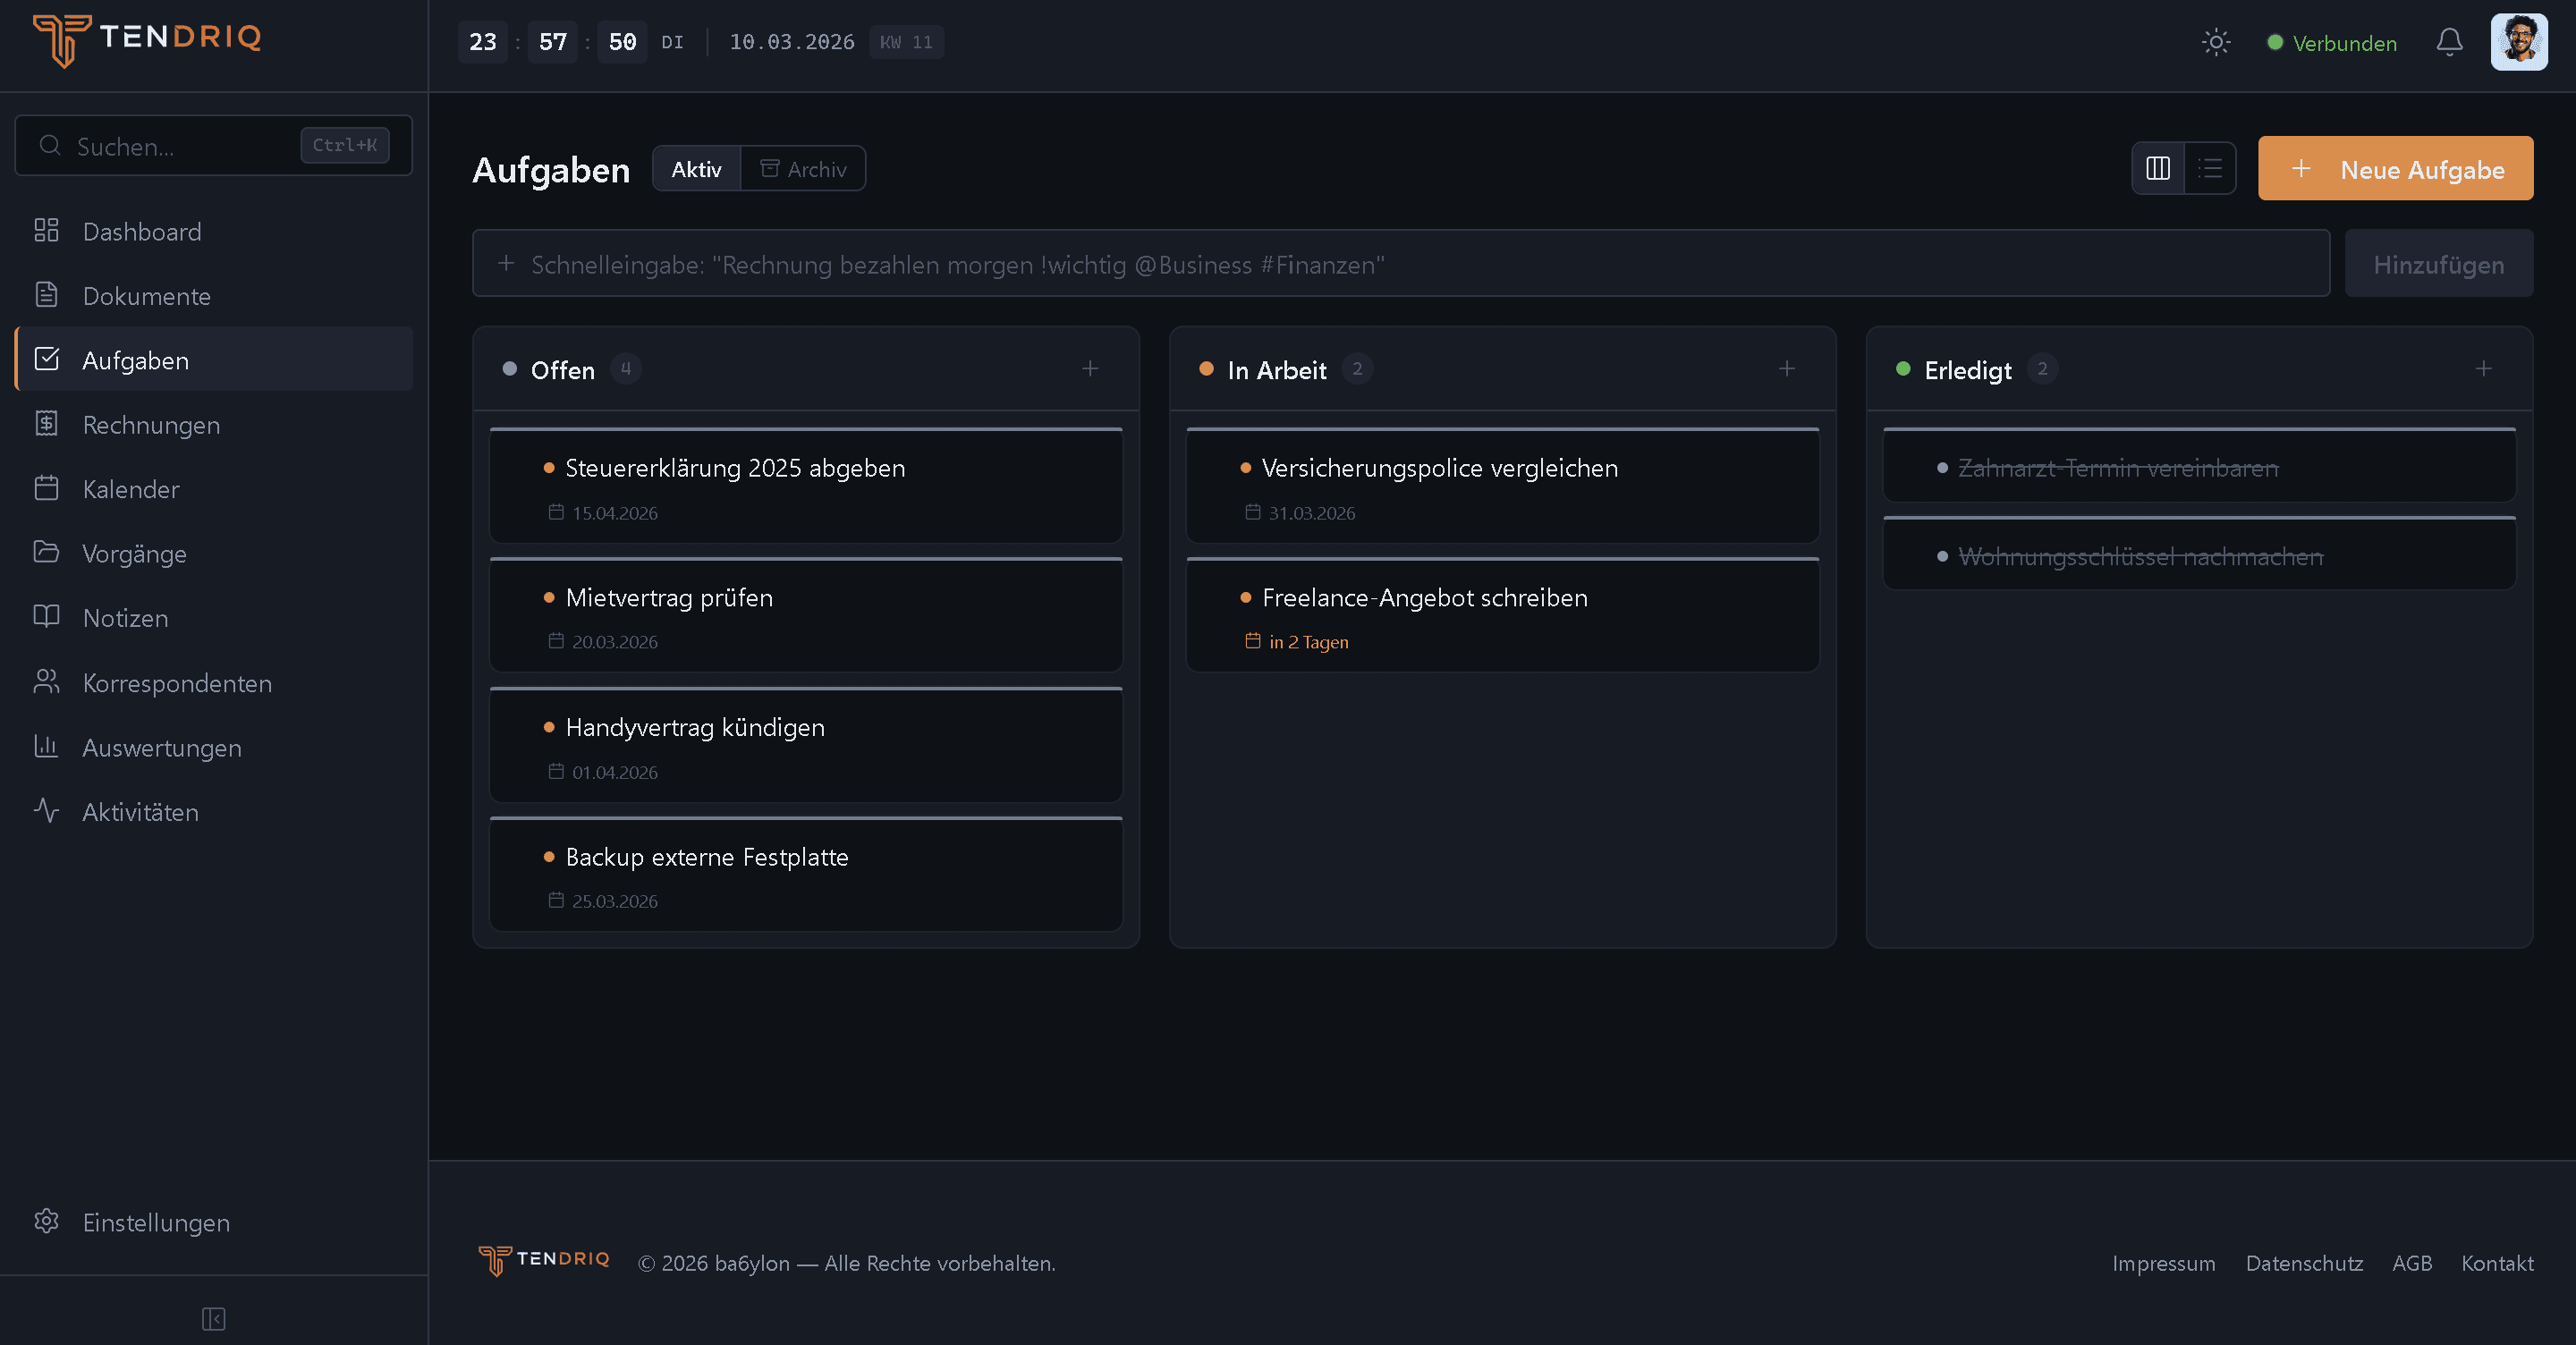2576x1345 pixels.
Task: Open the Datenschutz footer link
Action: tap(2304, 1263)
